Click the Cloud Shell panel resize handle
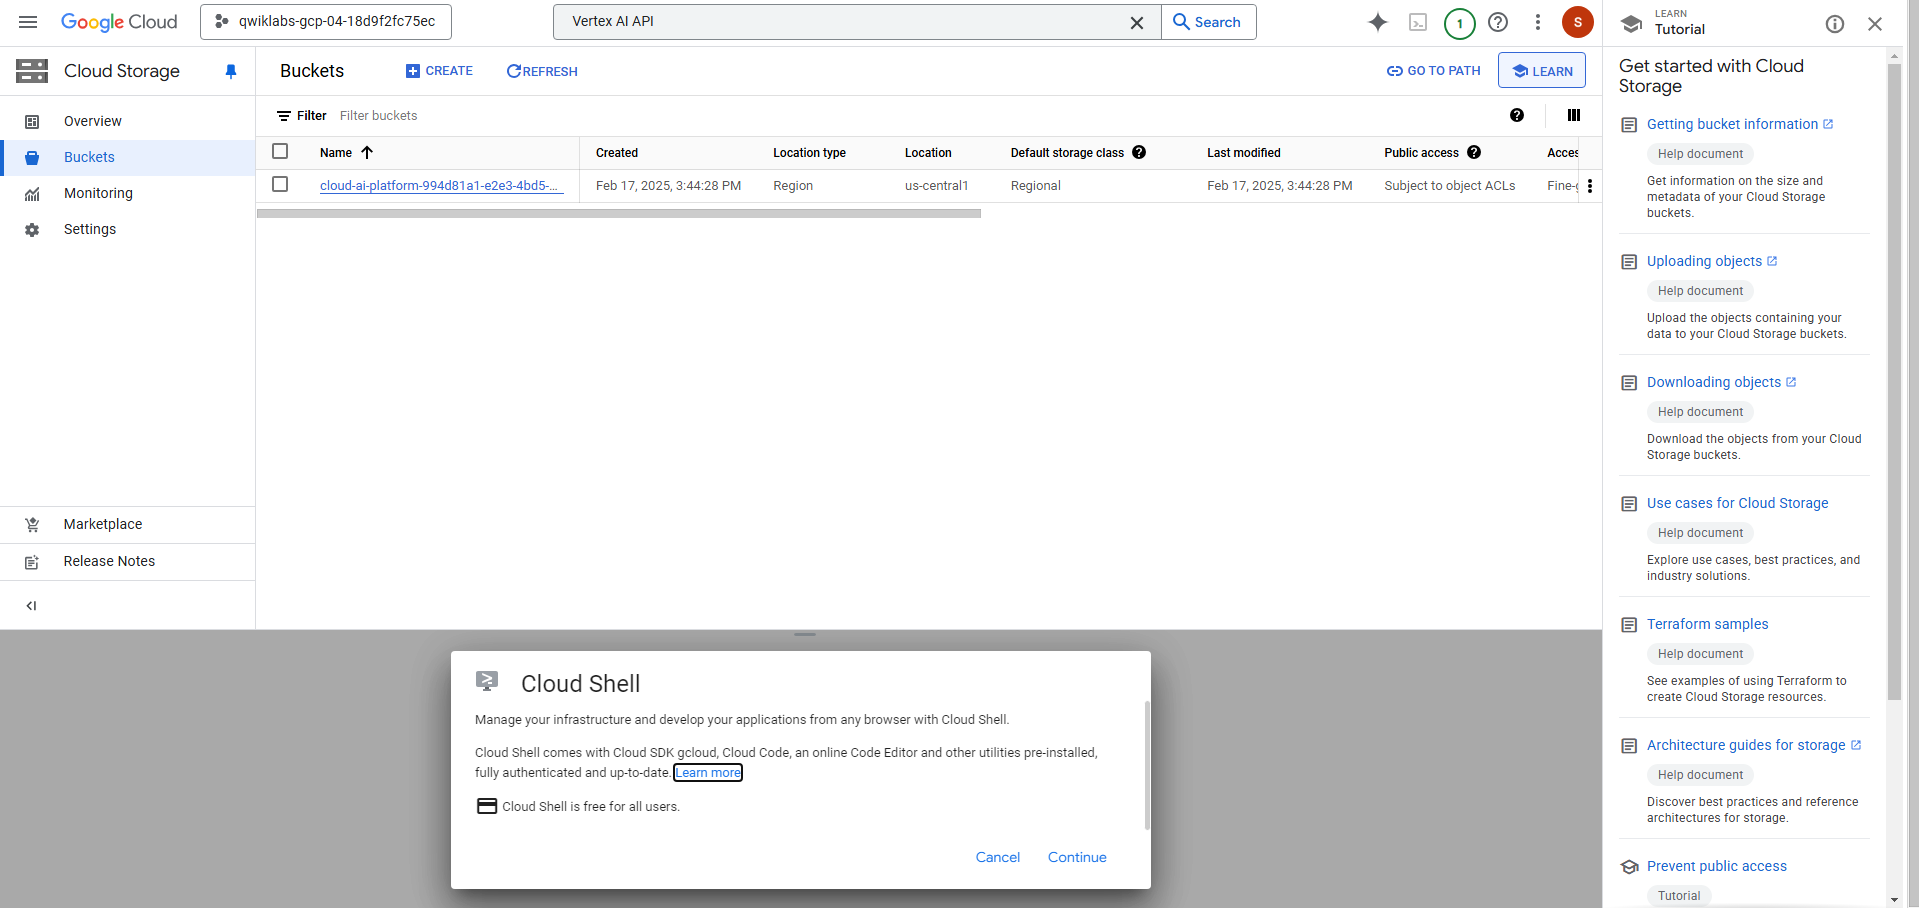Image resolution: width=1919 pixels, height=908 pixels. (x=805, y=634)
